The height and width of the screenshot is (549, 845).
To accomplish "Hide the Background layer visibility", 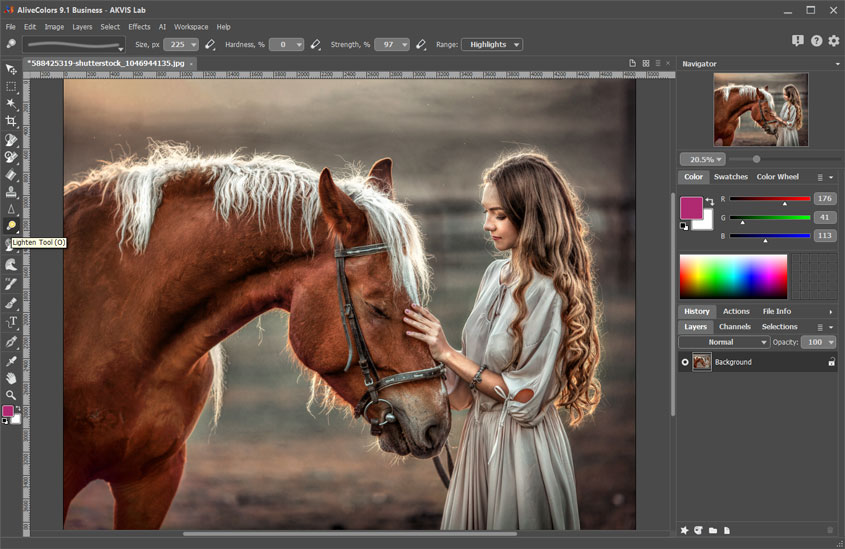I will tap(685, 362).
